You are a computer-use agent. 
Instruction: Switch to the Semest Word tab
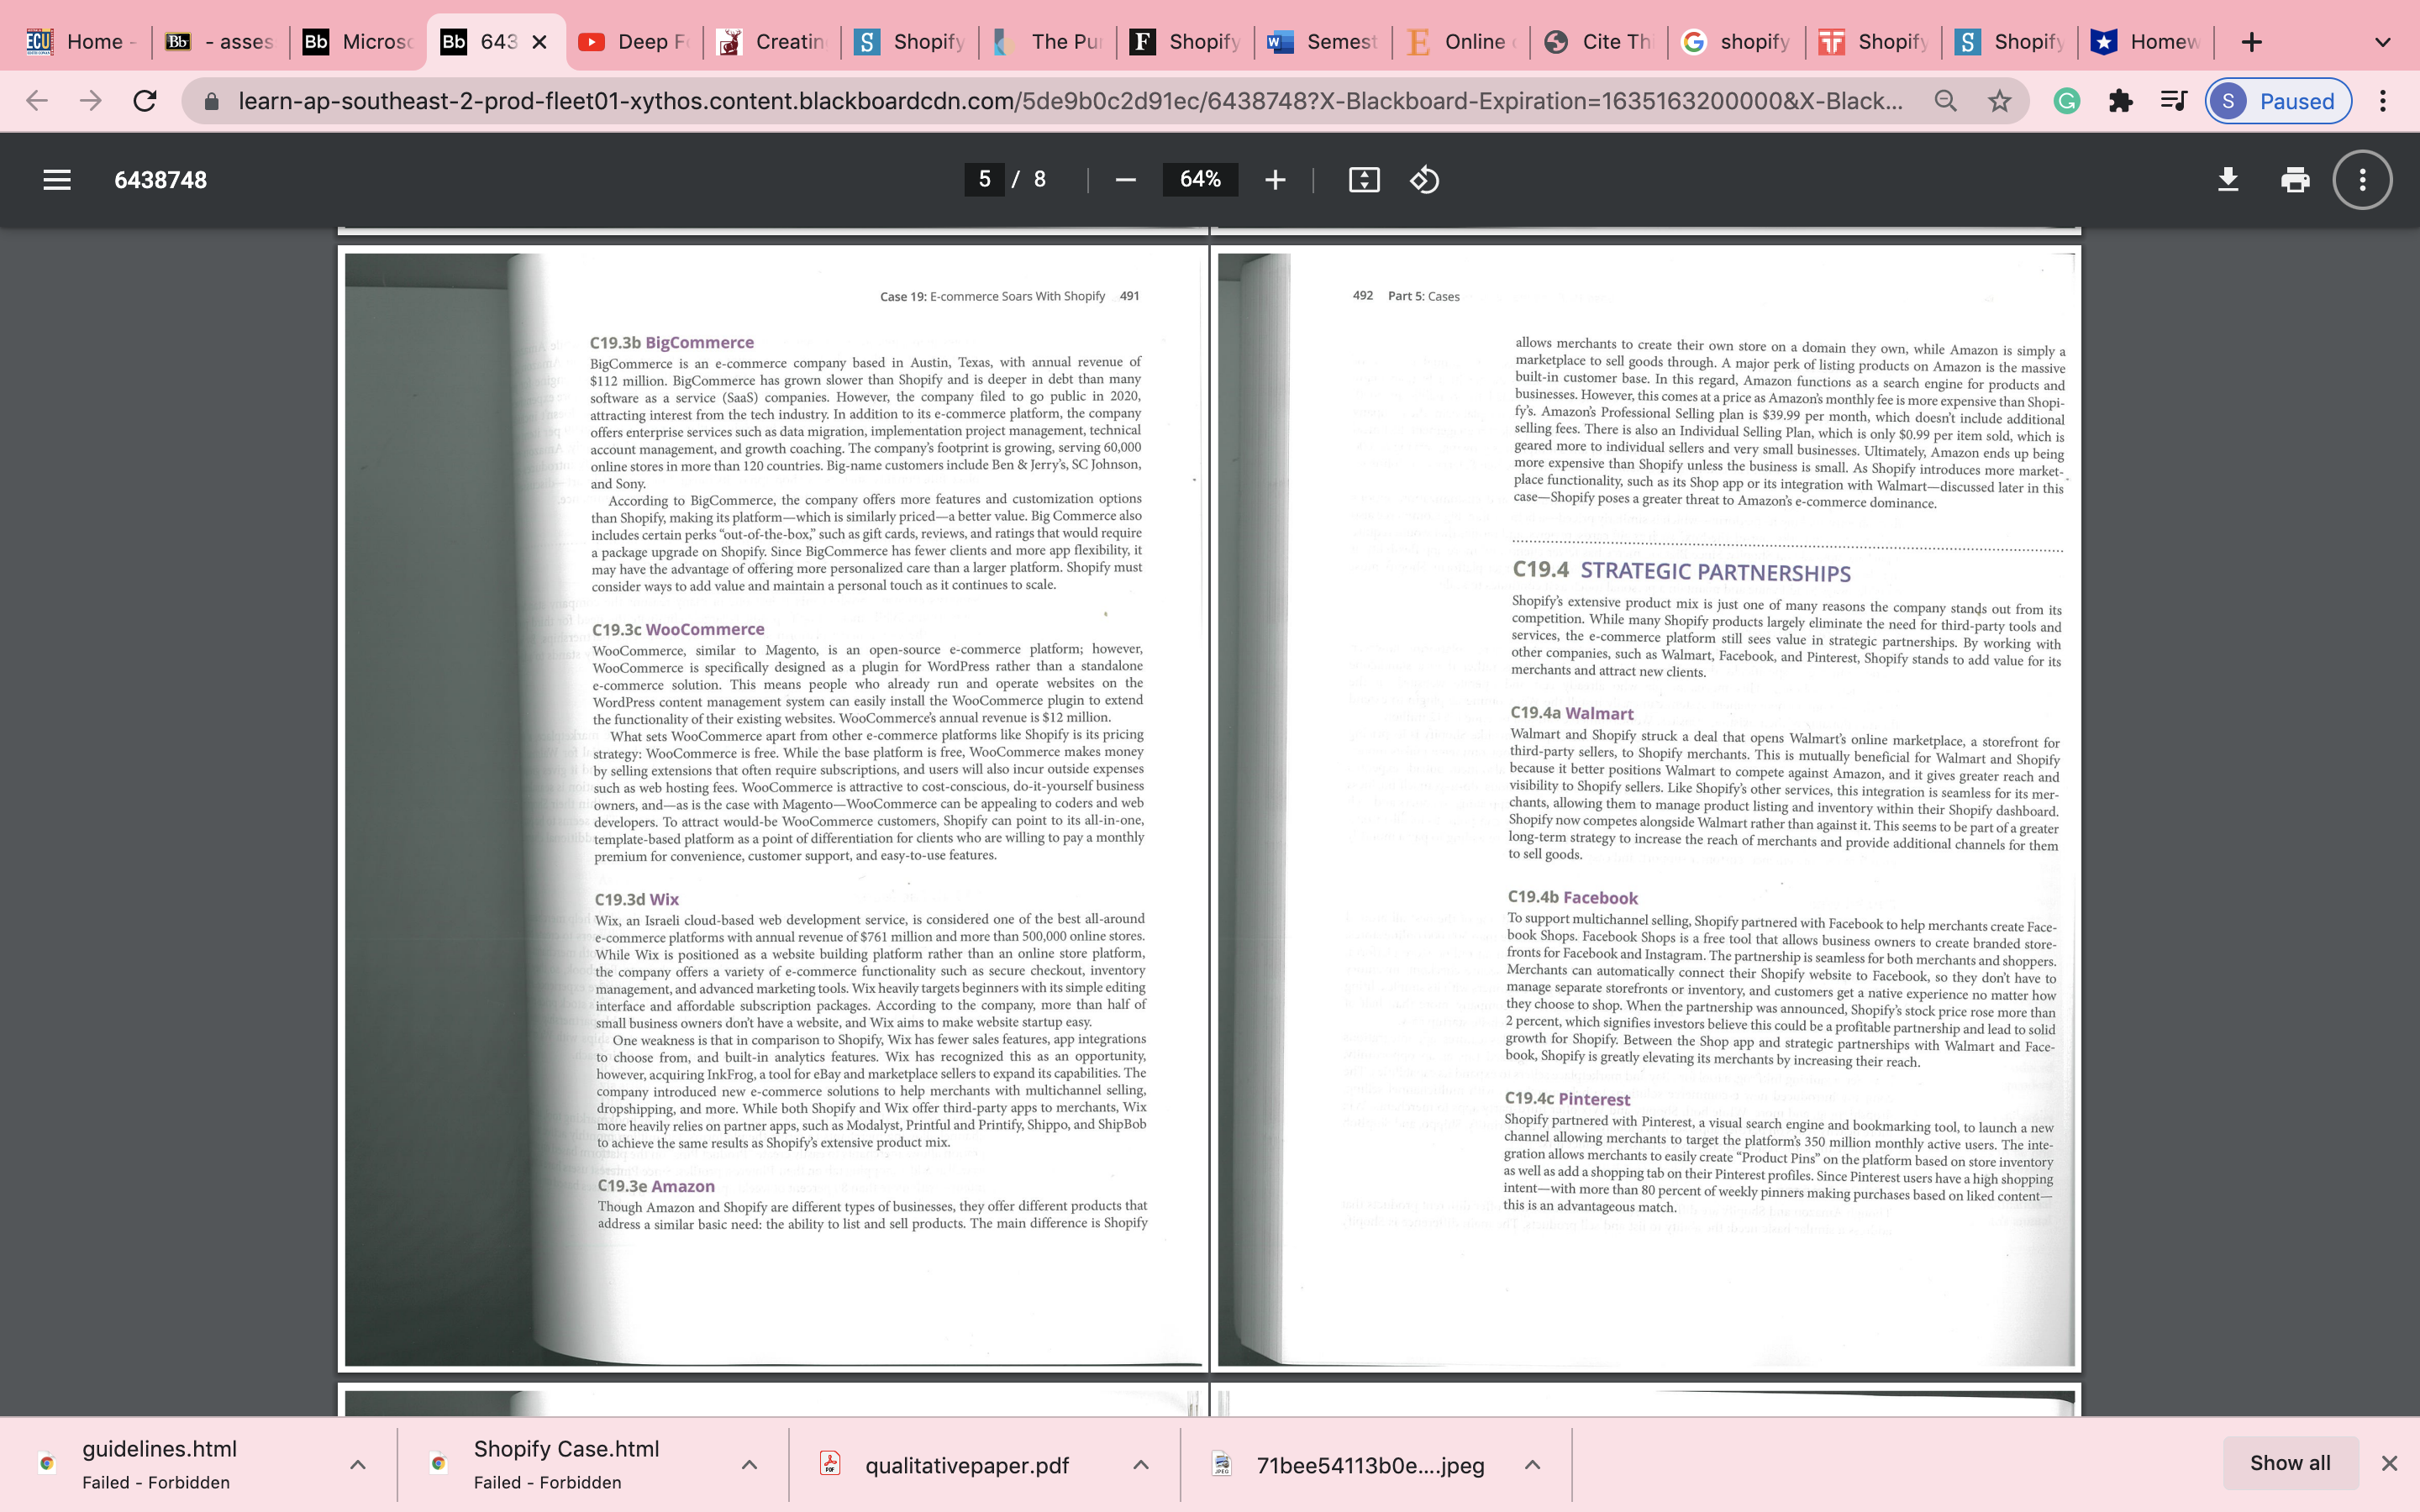[1322, 42]
